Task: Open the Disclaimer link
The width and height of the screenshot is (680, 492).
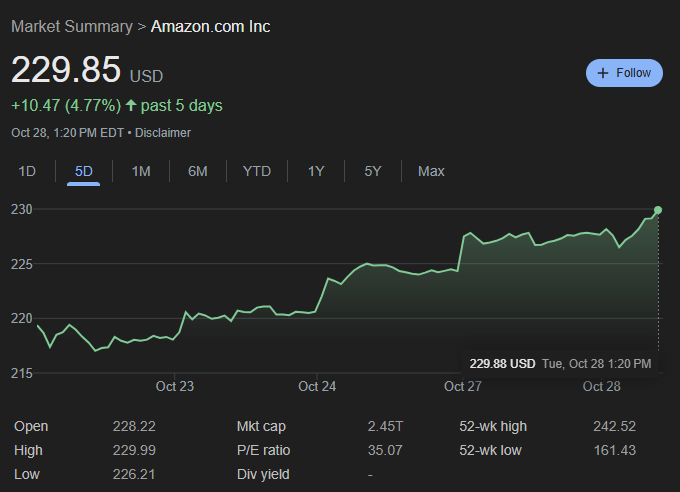Action: pos(163,133)
